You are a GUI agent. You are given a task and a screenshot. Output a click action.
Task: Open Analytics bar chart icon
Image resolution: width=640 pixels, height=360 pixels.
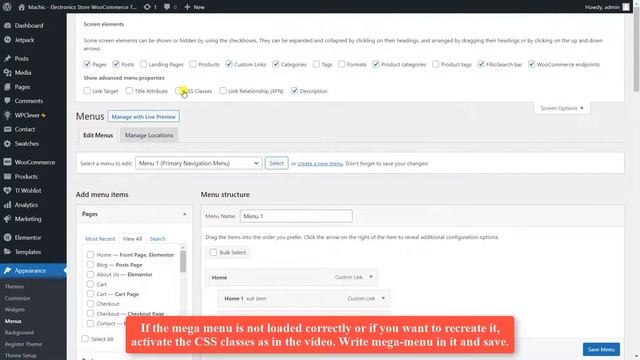tap(7, 205)
